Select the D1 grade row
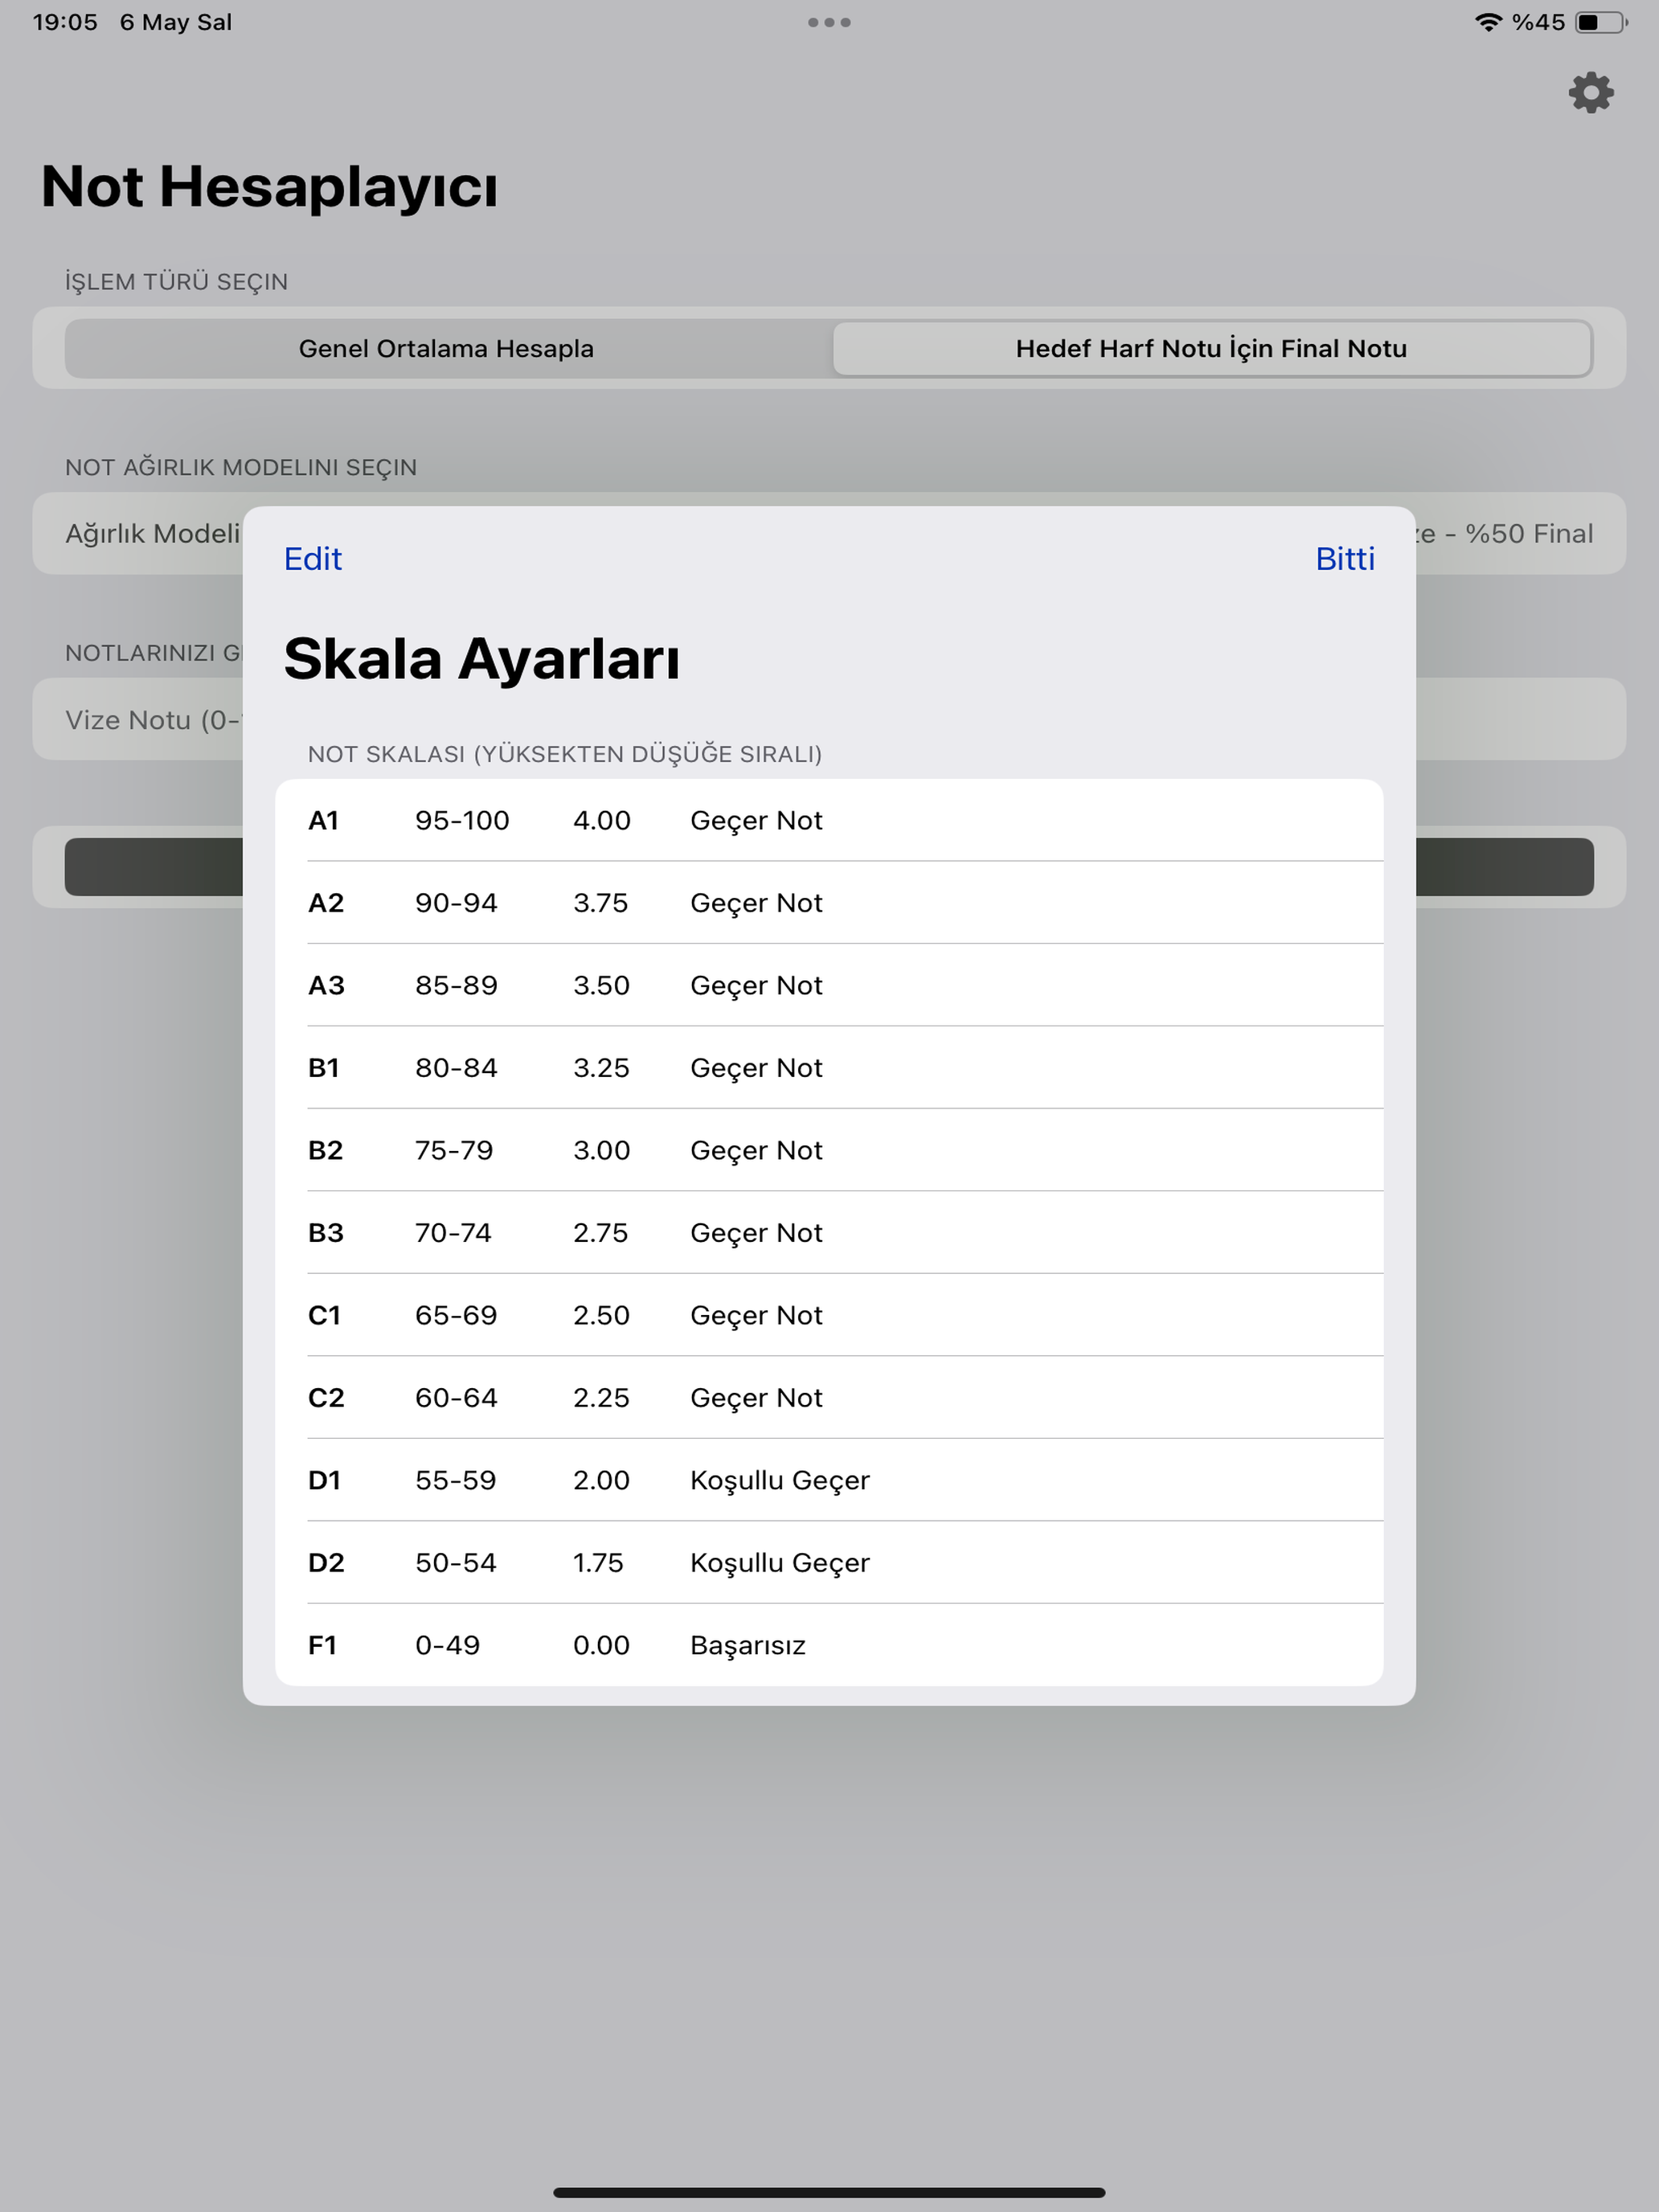The image size is (1659, 2212). coord(829,1480)
